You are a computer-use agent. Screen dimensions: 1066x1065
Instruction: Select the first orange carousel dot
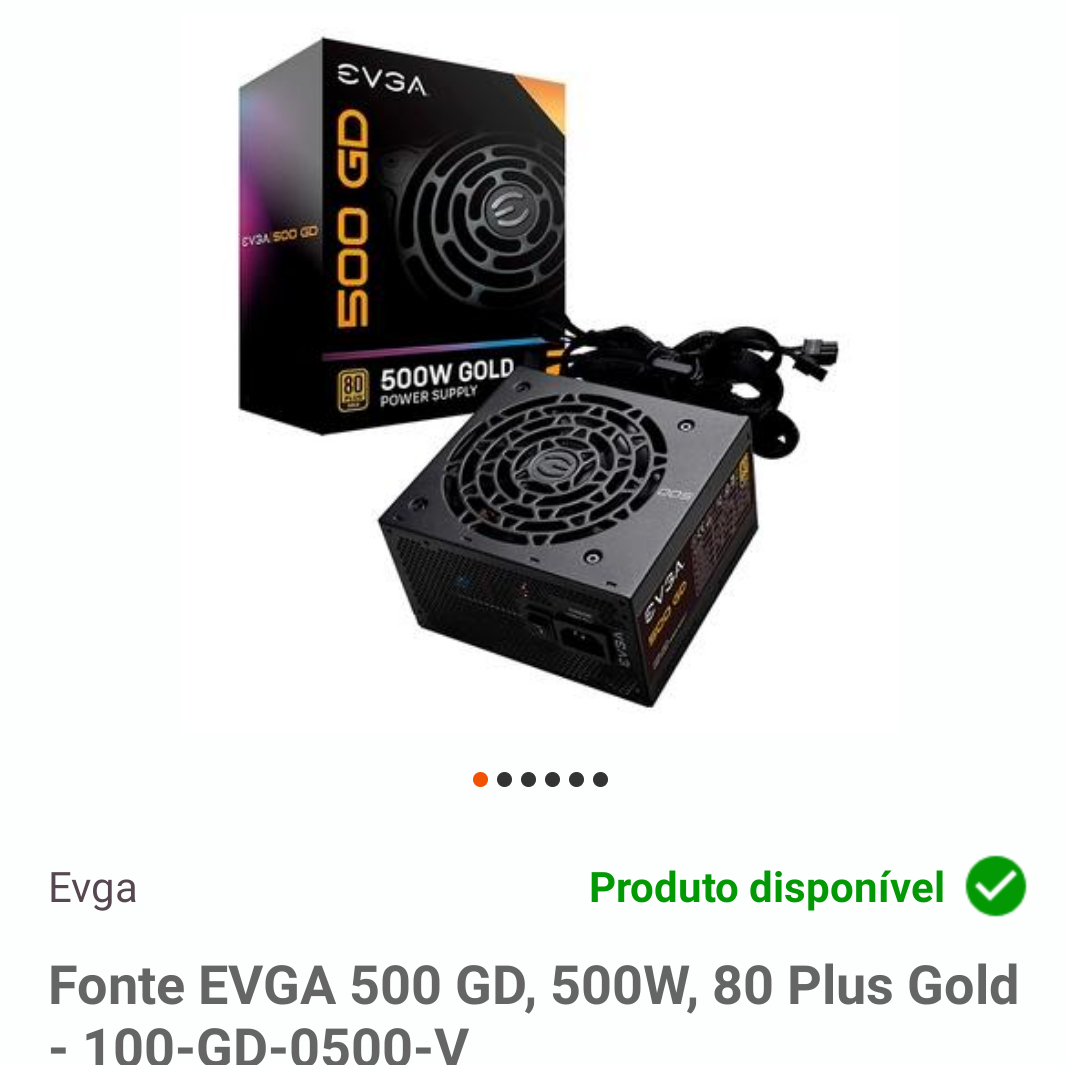480,779
